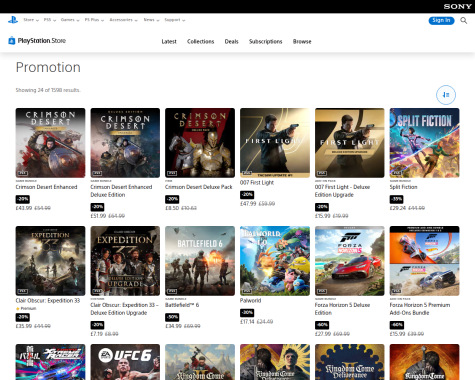
Task: Expand the PS Plus dropdown menu
Action: (x=94, y=20)
